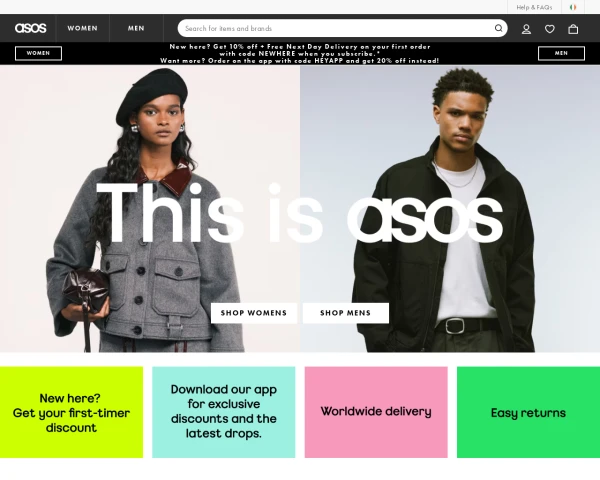Select the WOMEN tab in header
Viewport: 600px width, 480px height.
click(82, 28)
